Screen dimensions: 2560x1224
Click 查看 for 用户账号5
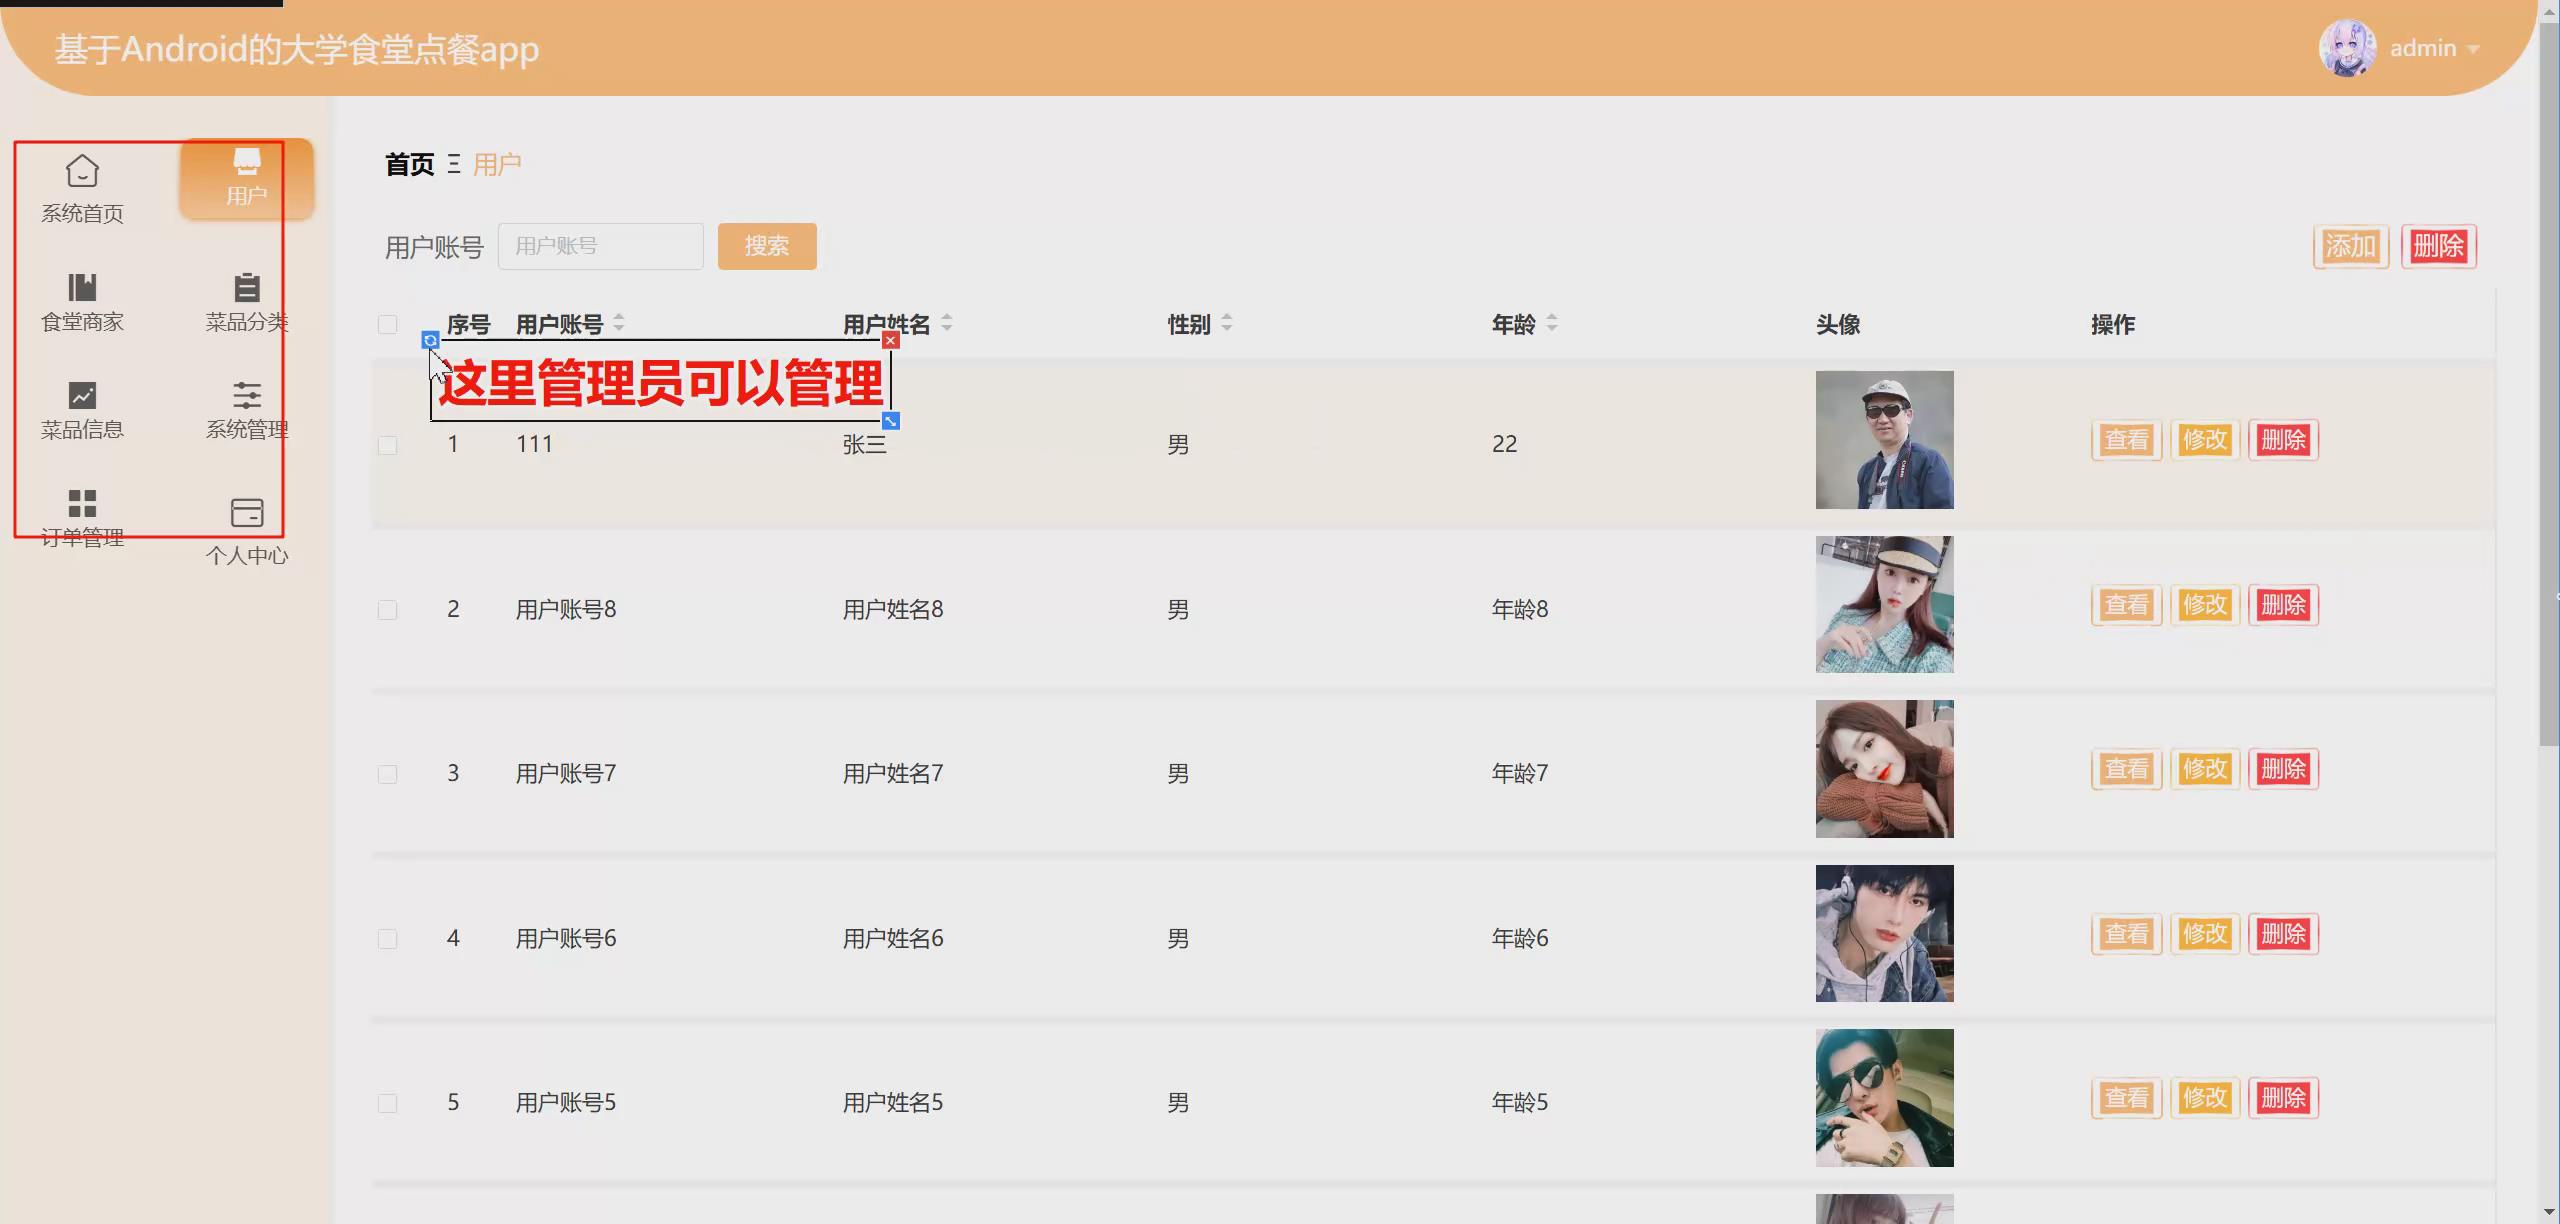coord(2126,1098)
